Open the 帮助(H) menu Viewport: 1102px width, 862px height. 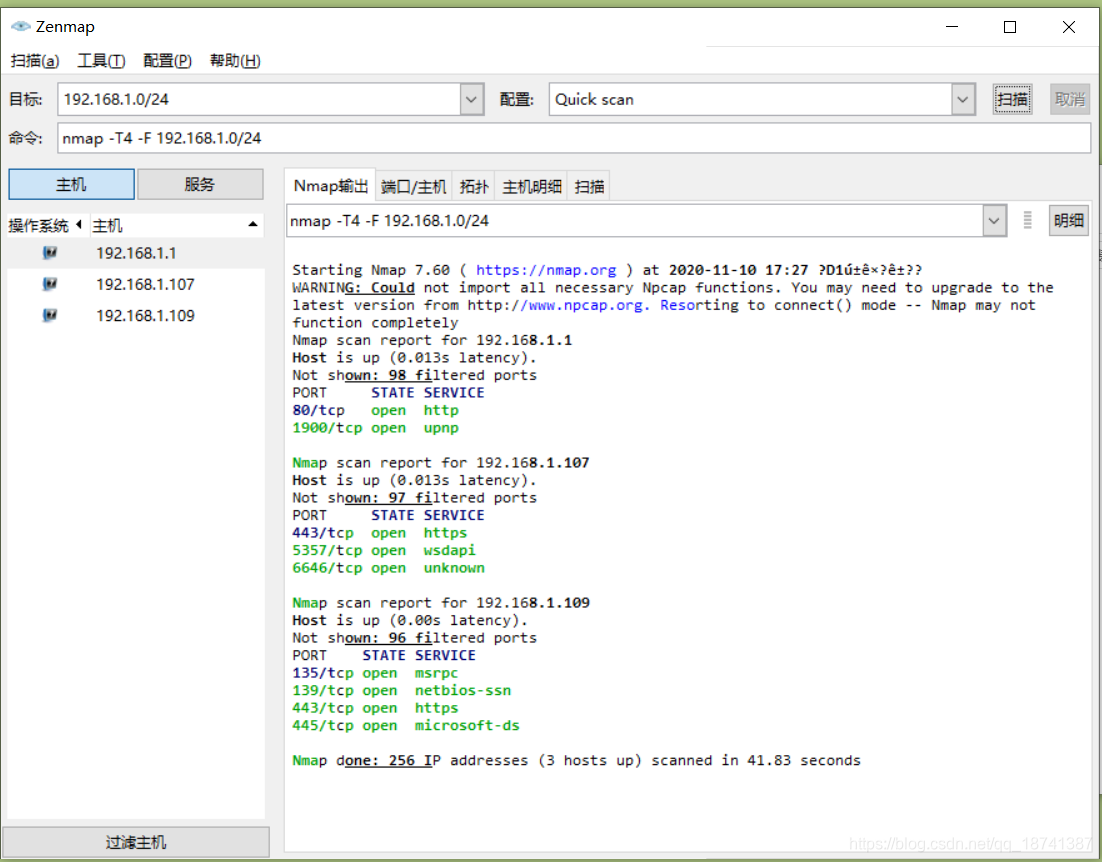point(235,60)
